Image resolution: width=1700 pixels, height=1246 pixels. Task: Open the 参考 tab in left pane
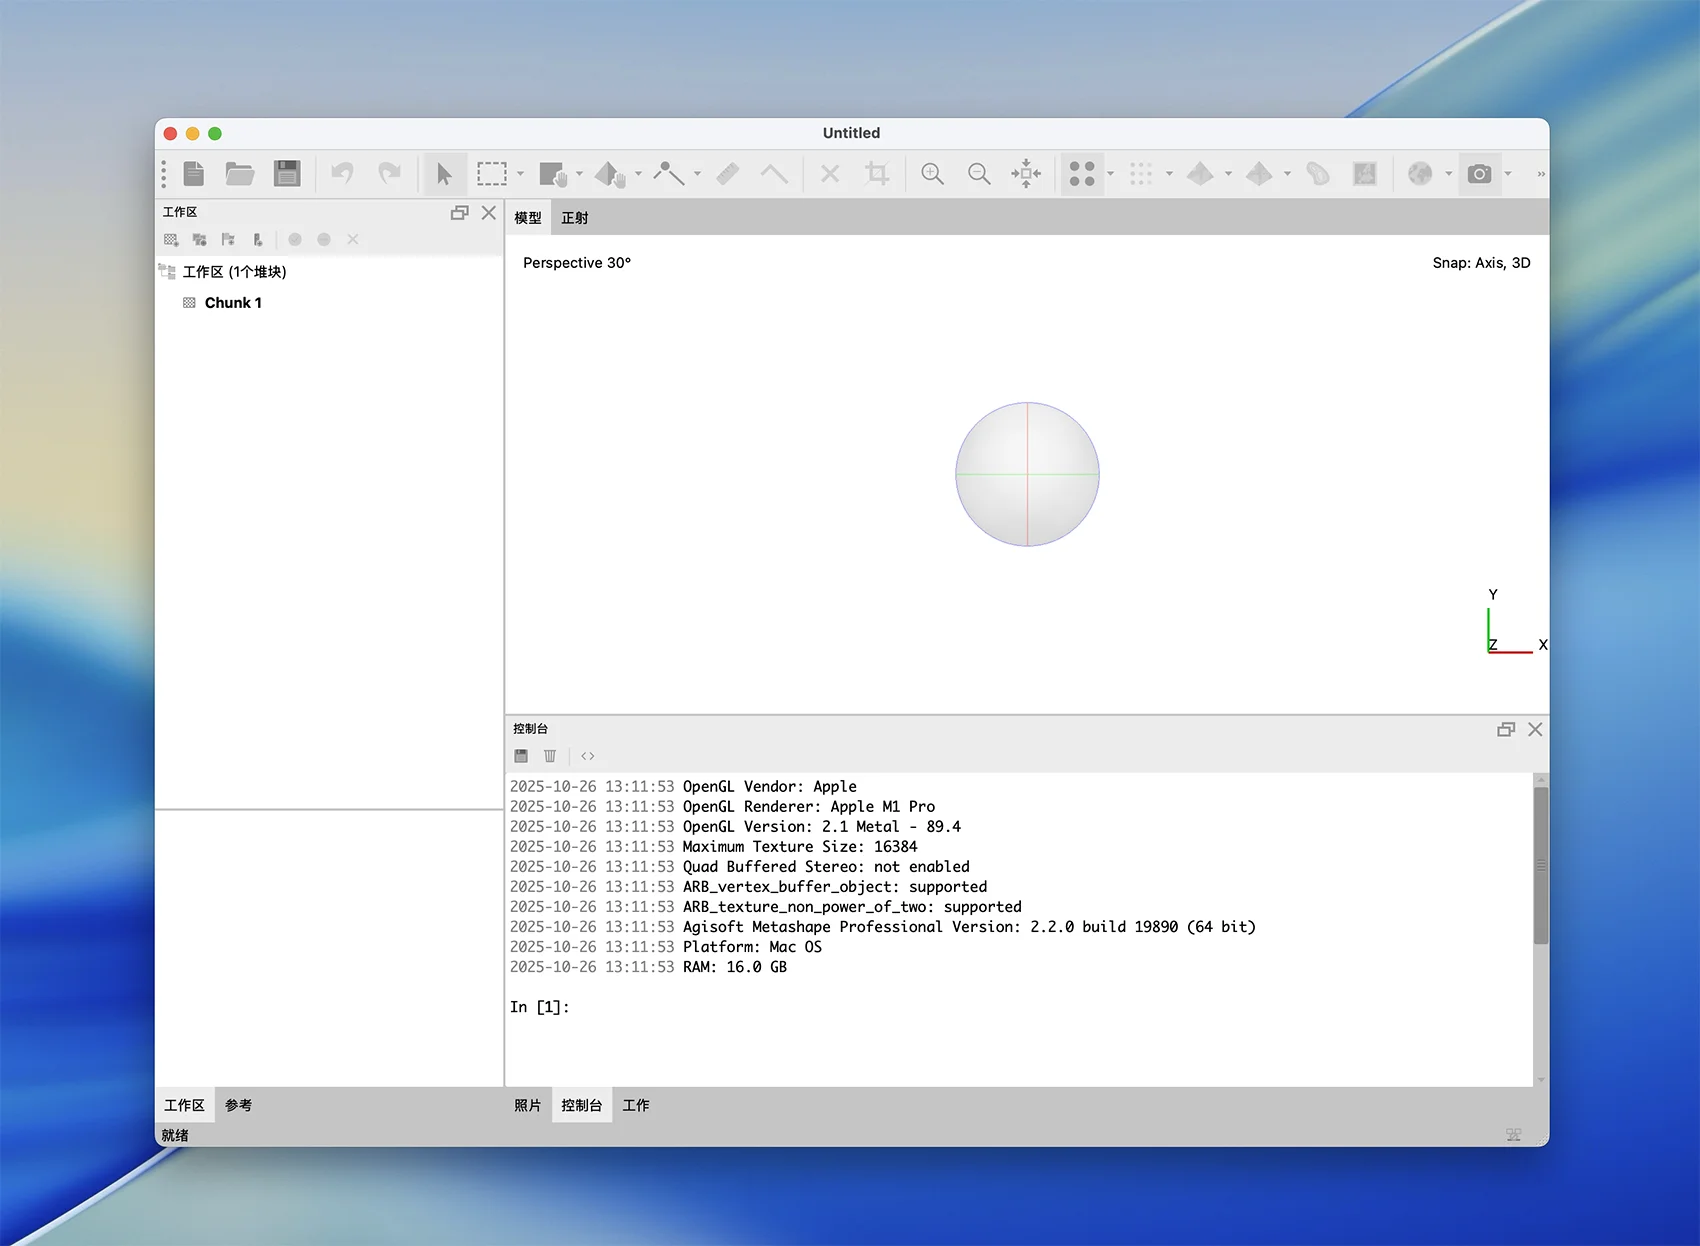tap(238, 1105)
